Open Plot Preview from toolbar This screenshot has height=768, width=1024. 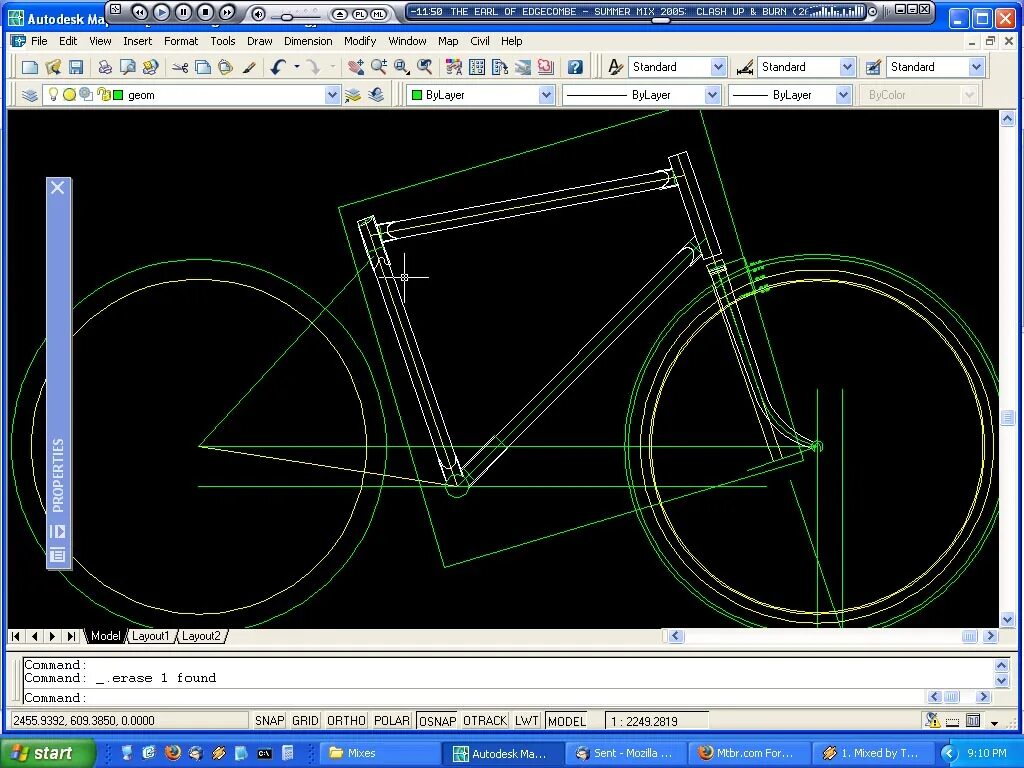tap(127, 67)
